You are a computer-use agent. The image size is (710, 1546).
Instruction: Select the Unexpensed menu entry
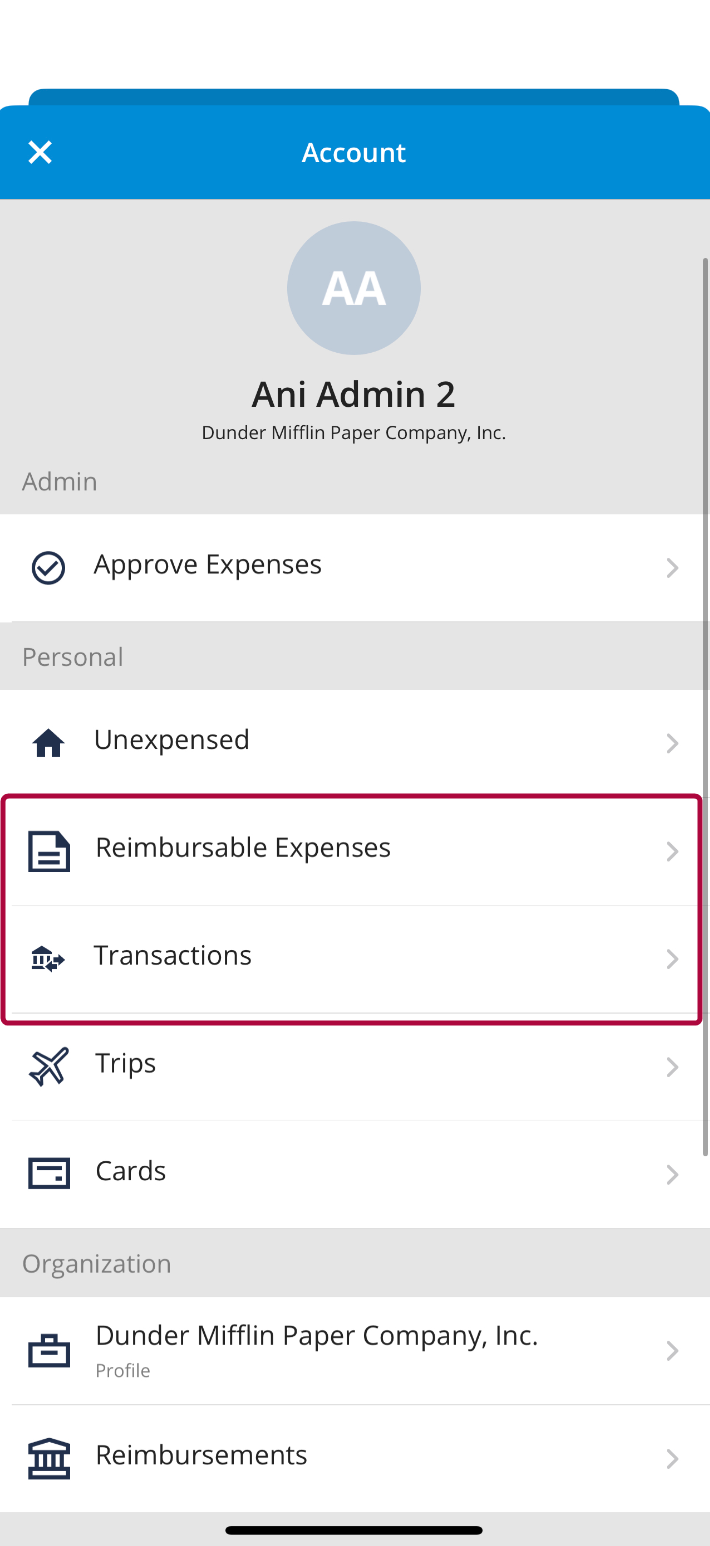[171, 740]
